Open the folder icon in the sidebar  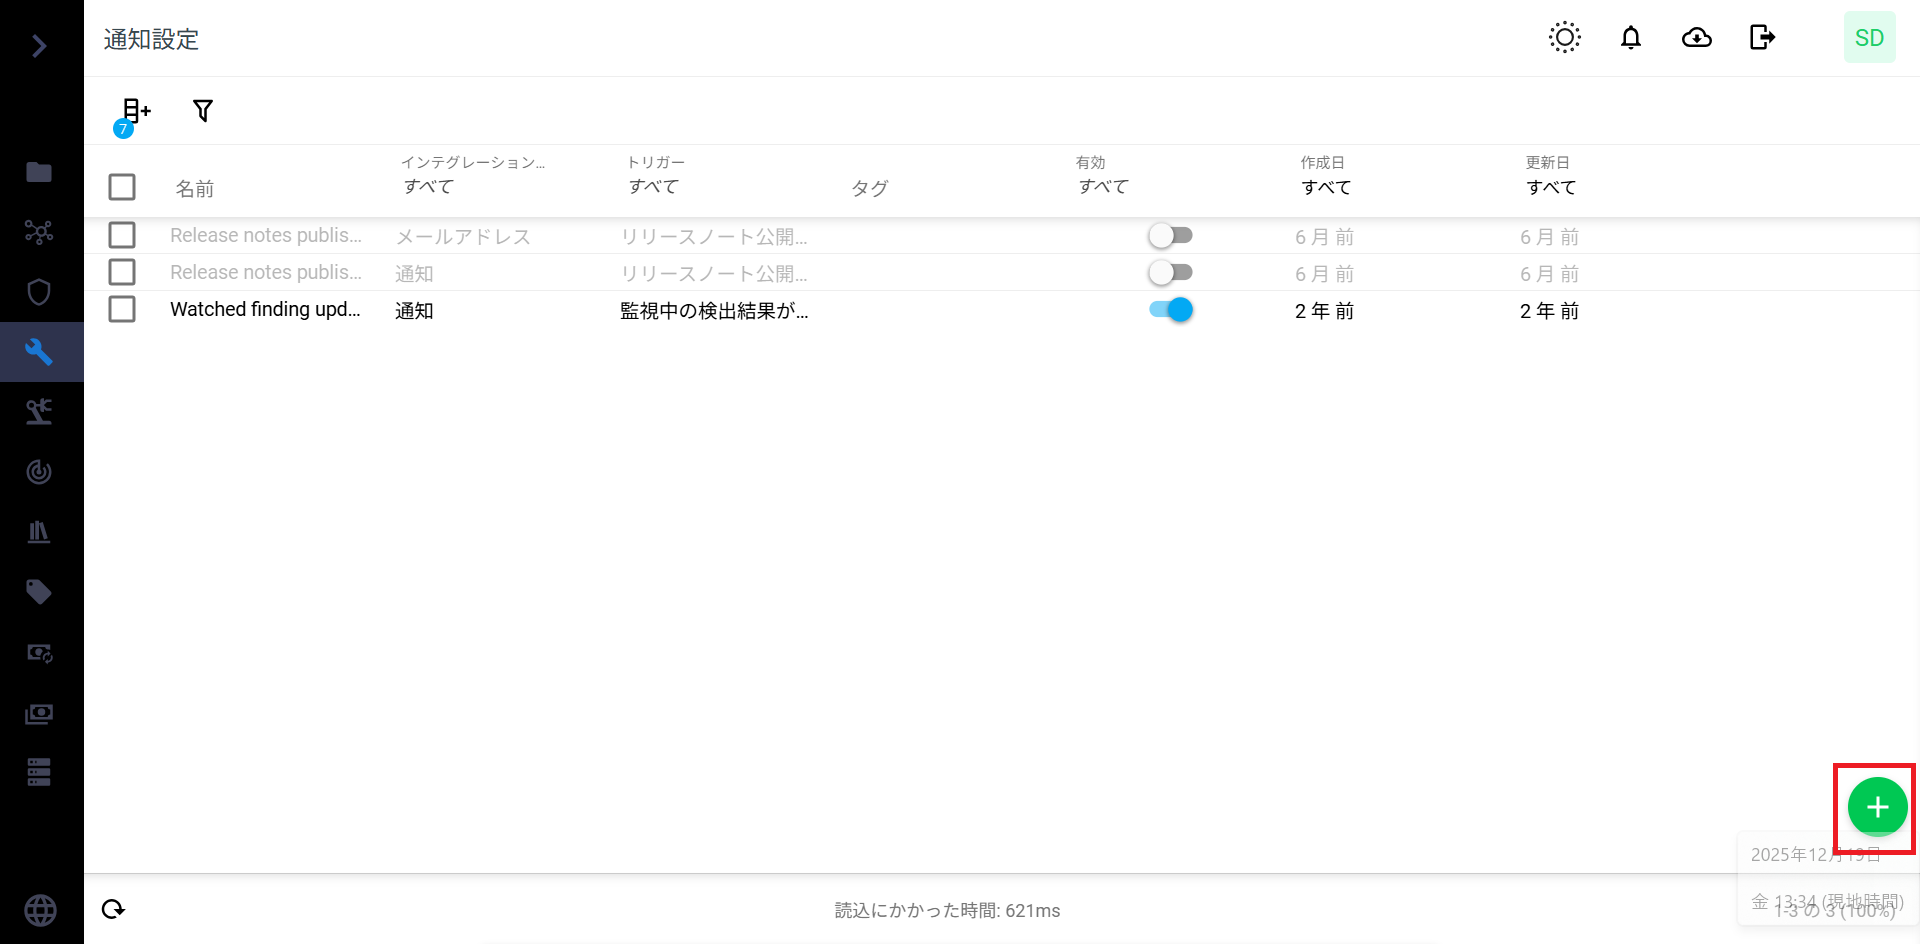(40, 171)
